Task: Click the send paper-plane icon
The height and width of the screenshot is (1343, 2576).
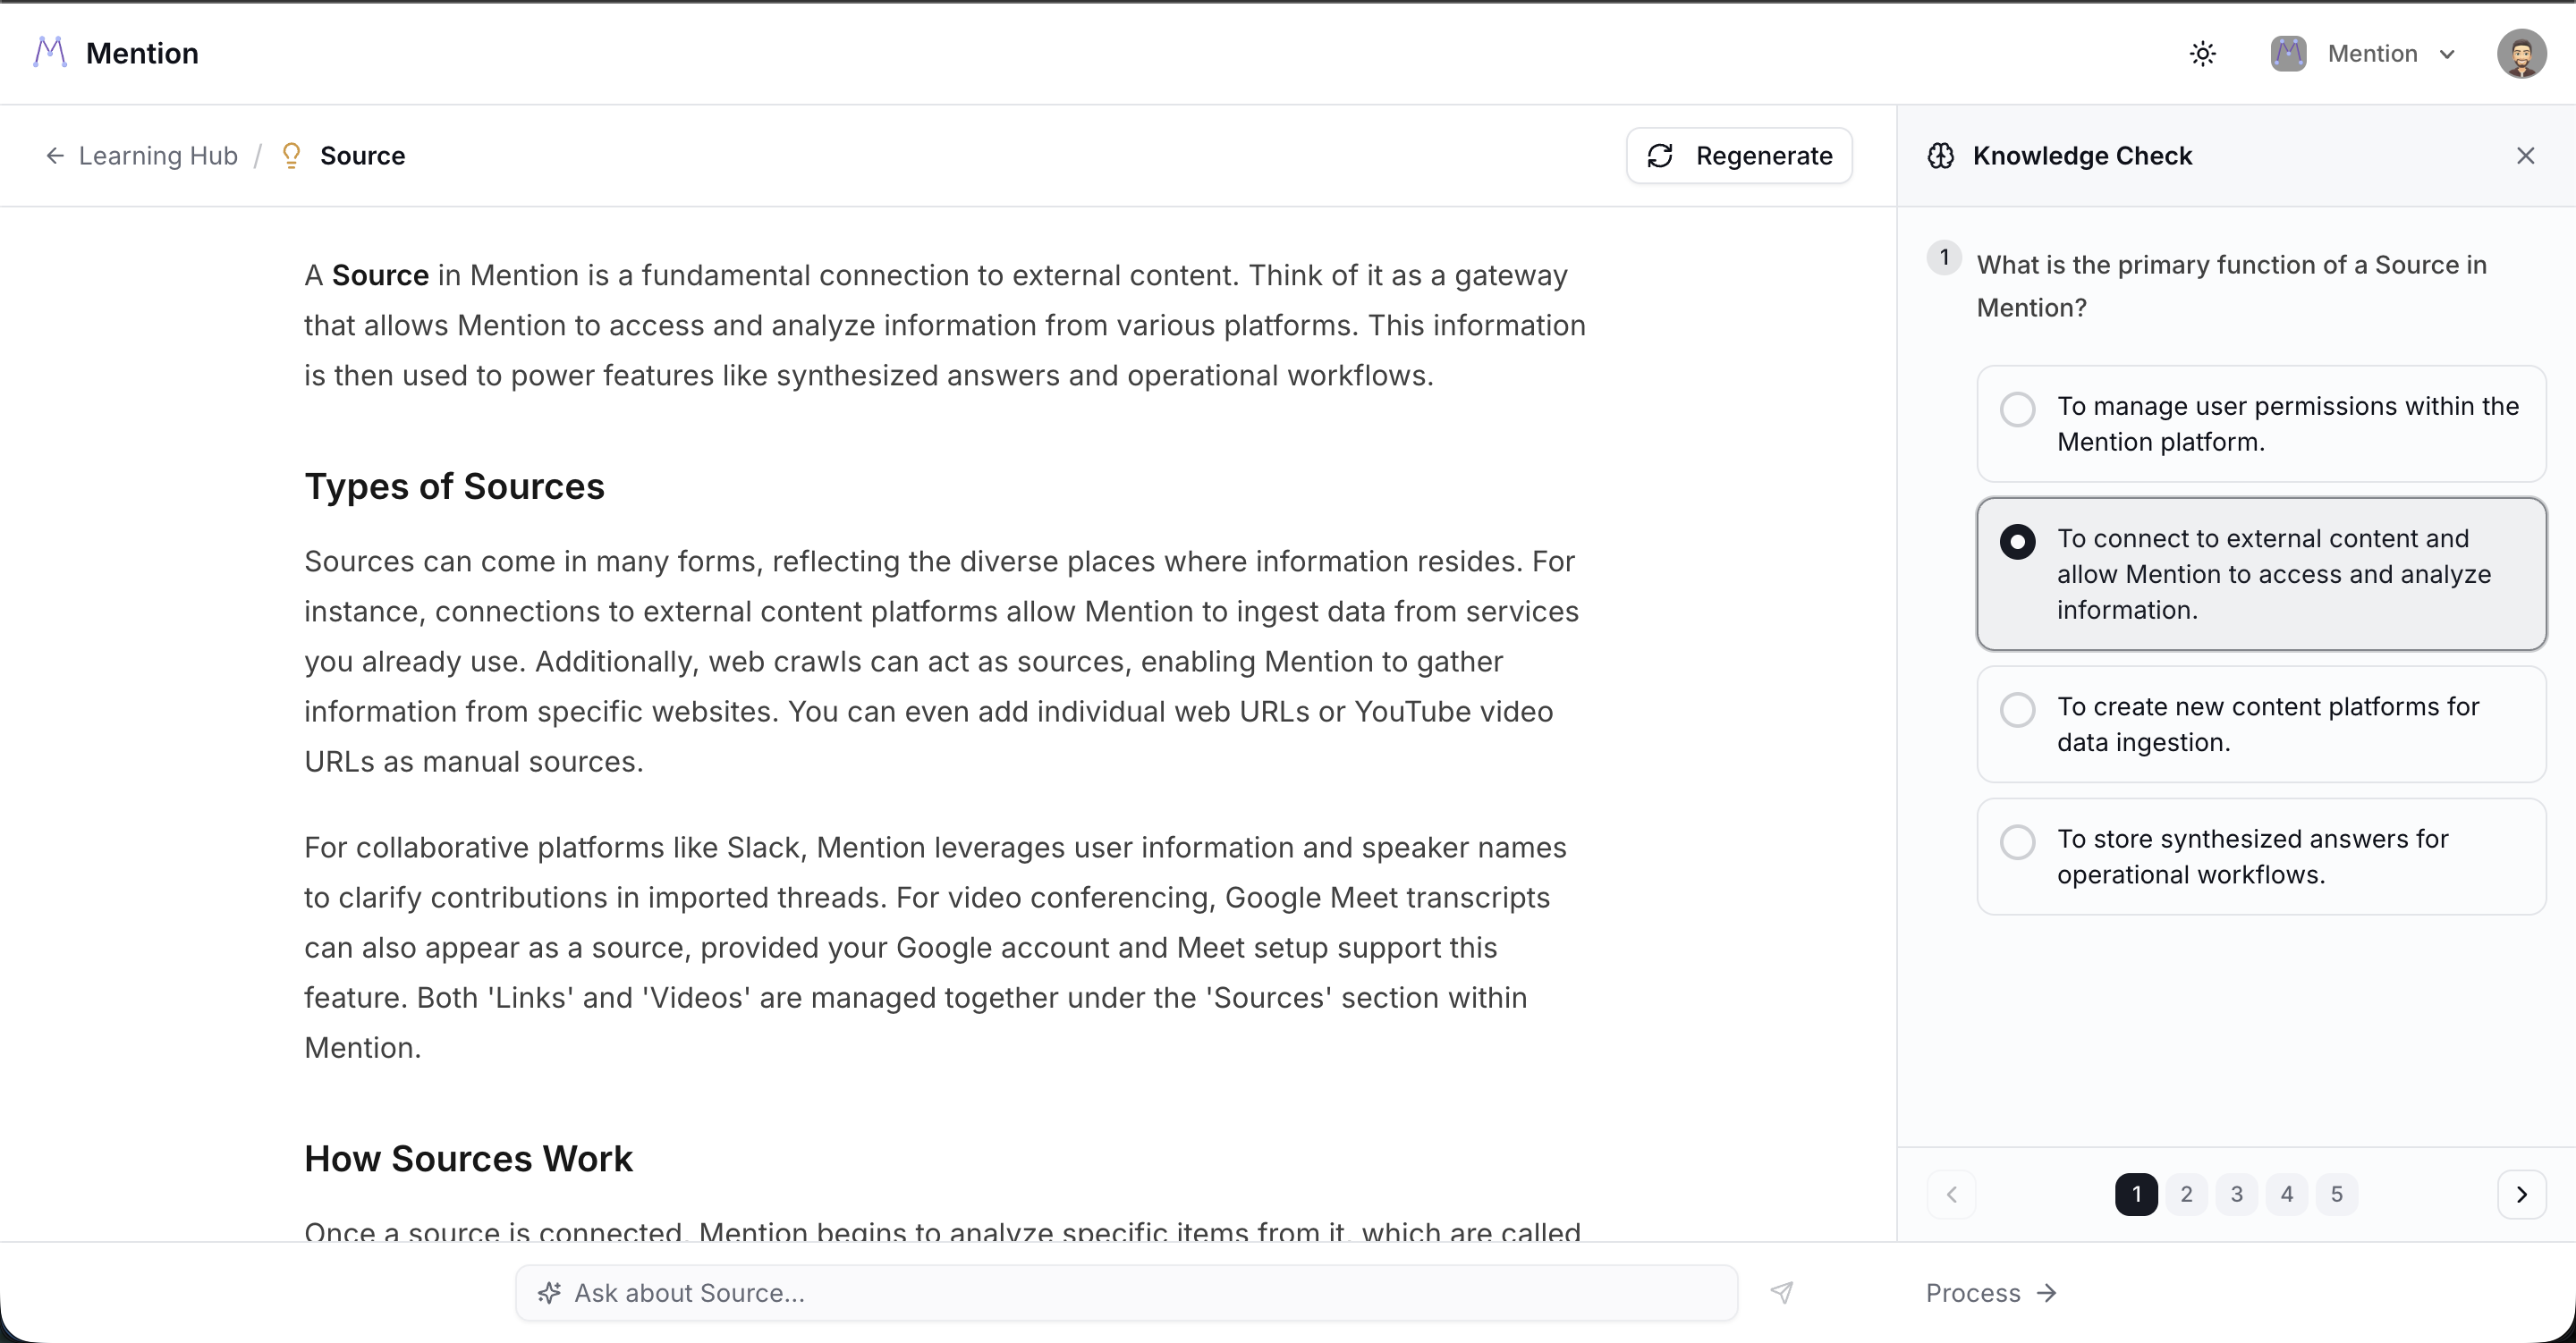Action: point(1782,1293)
